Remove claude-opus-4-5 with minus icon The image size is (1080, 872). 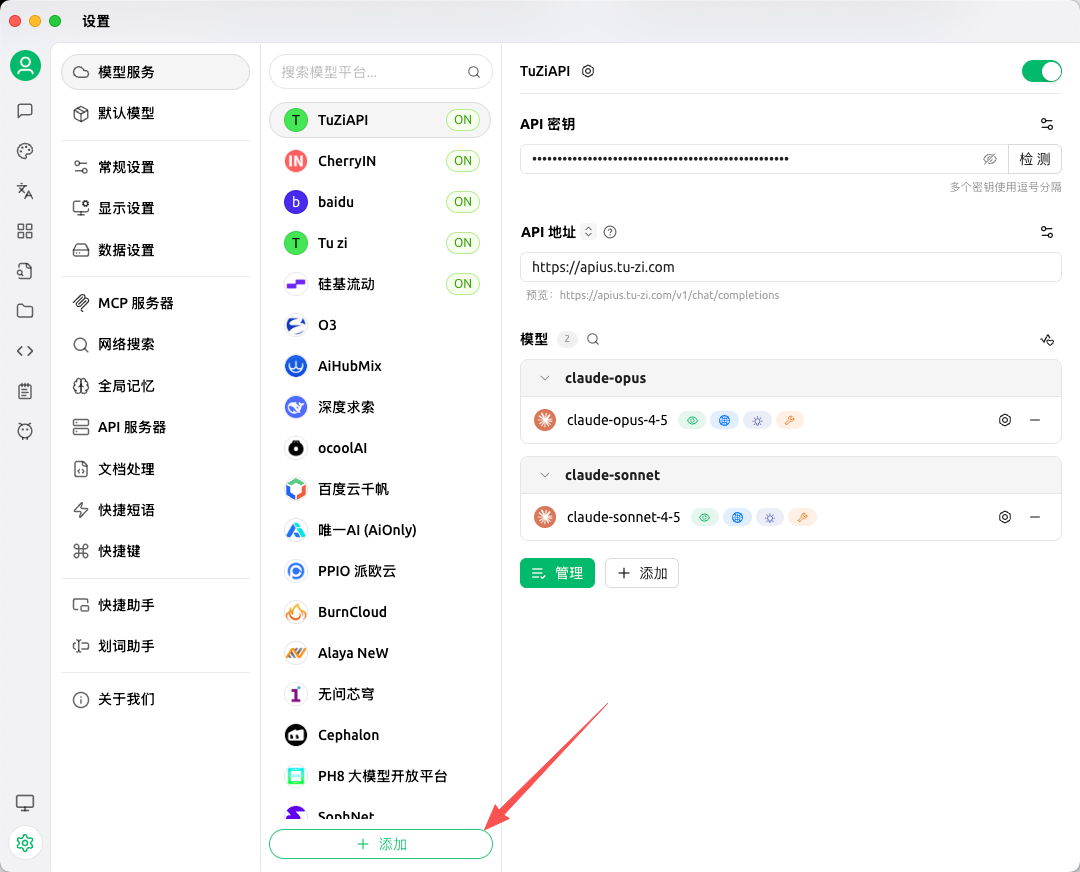pos(1035,420)
